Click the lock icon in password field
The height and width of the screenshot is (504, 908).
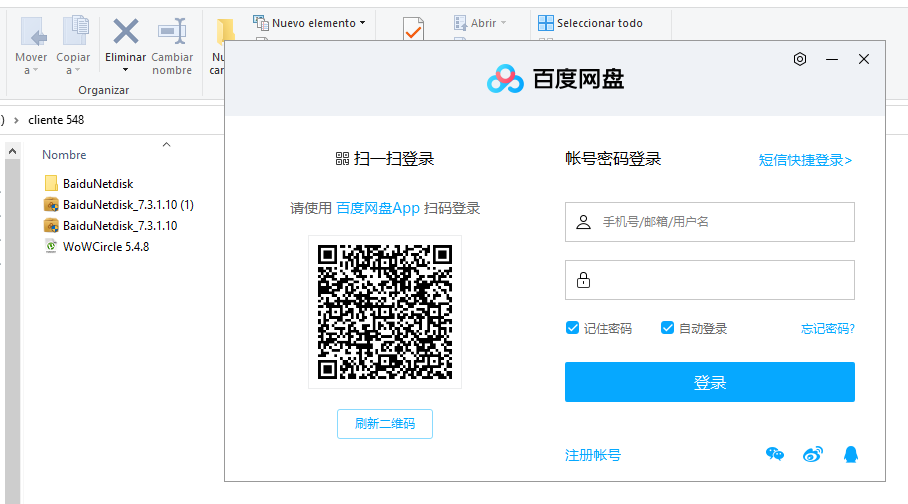pos(583,280)
